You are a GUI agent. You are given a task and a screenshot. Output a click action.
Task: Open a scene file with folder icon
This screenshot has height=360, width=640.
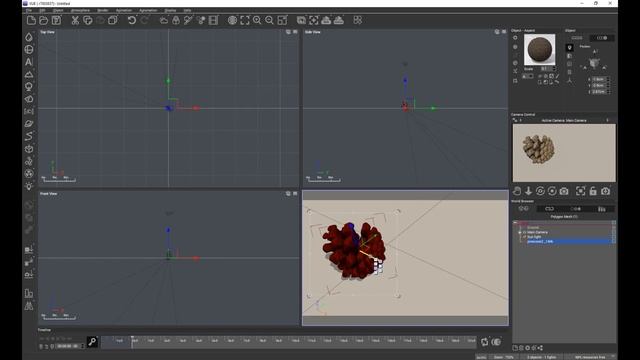[44, 20]
